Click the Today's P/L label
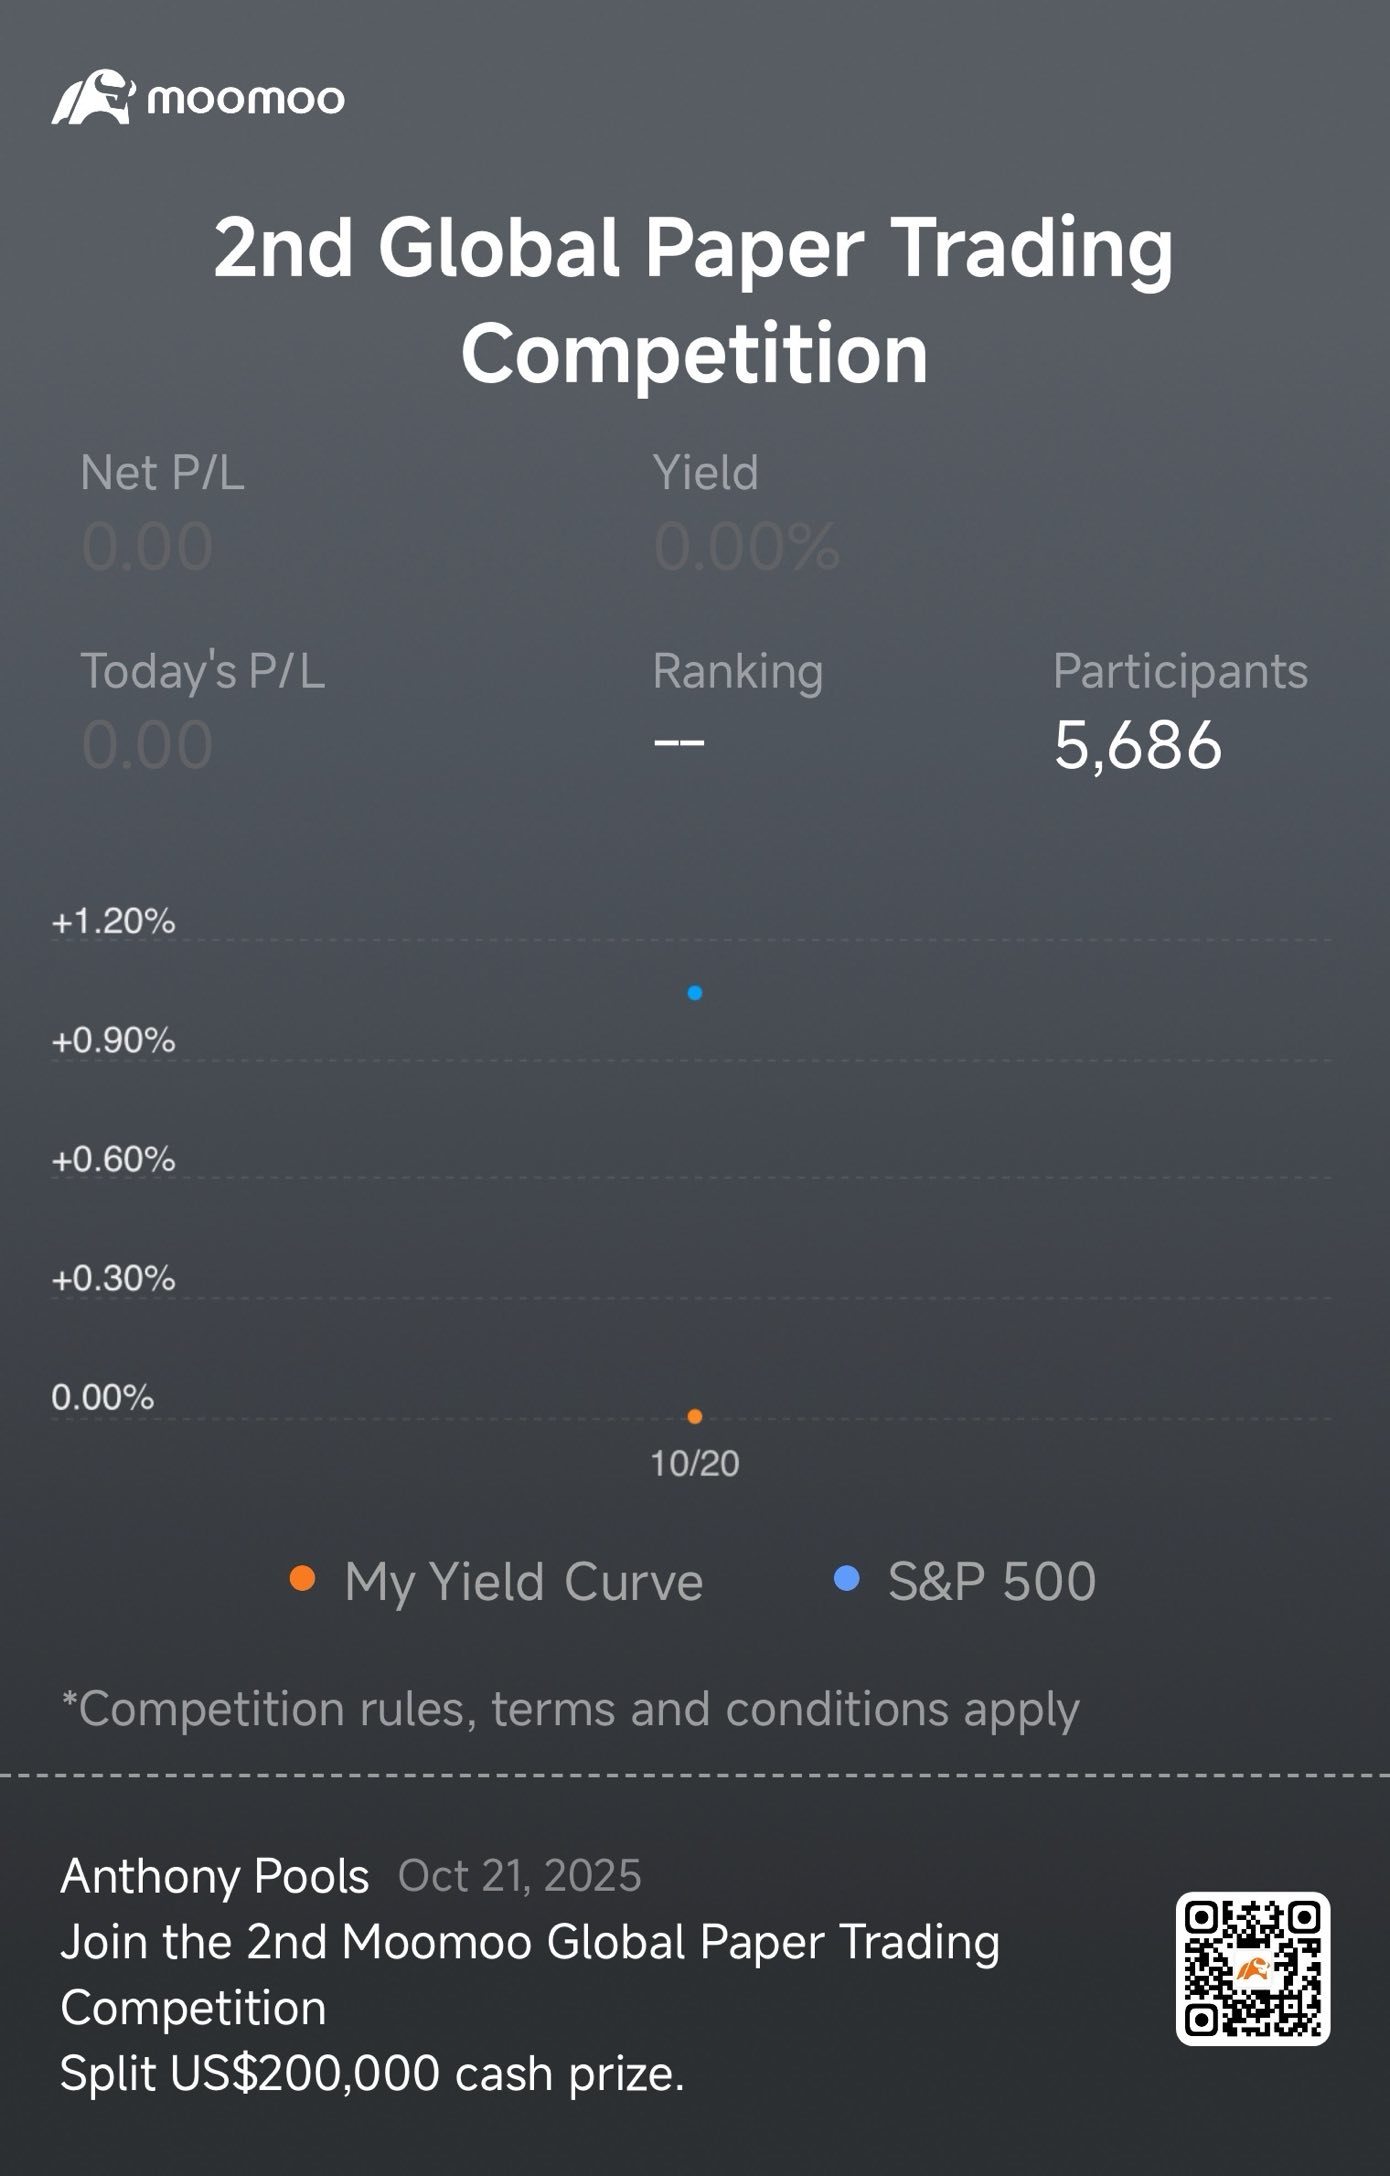The height and width of the screenshot is (2176, 1390). click(202, 671)
